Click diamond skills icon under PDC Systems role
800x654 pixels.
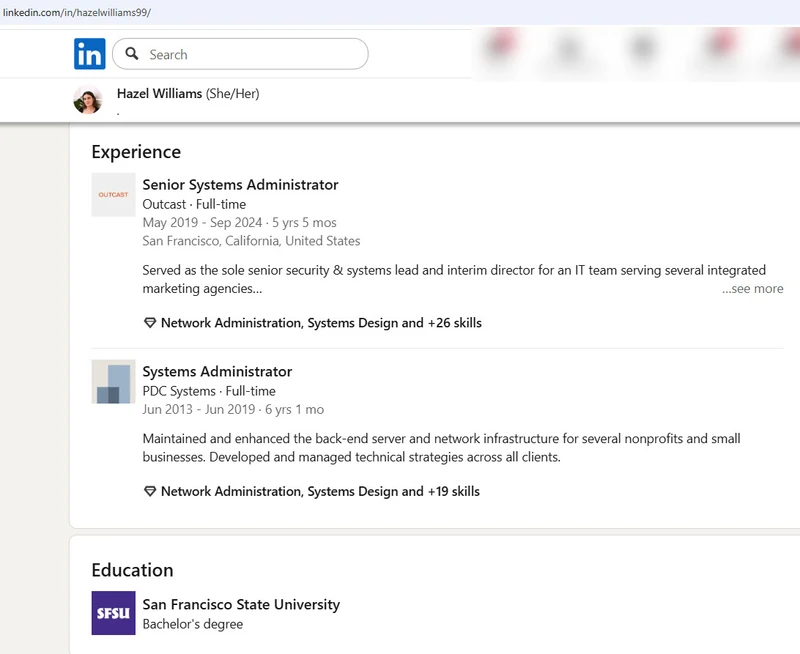click(150, 491)
